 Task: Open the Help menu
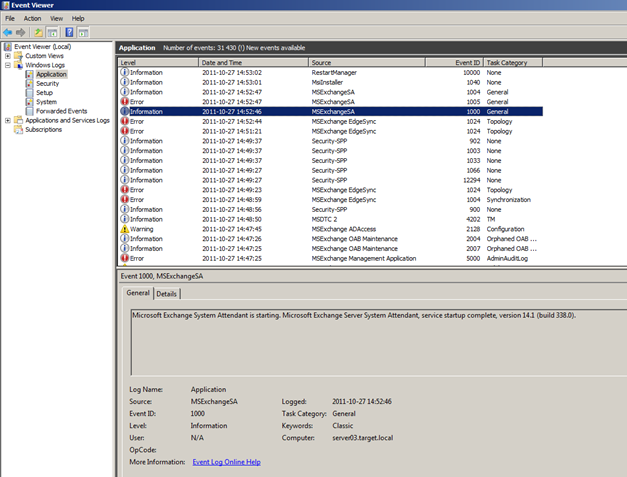click(78, 18)
